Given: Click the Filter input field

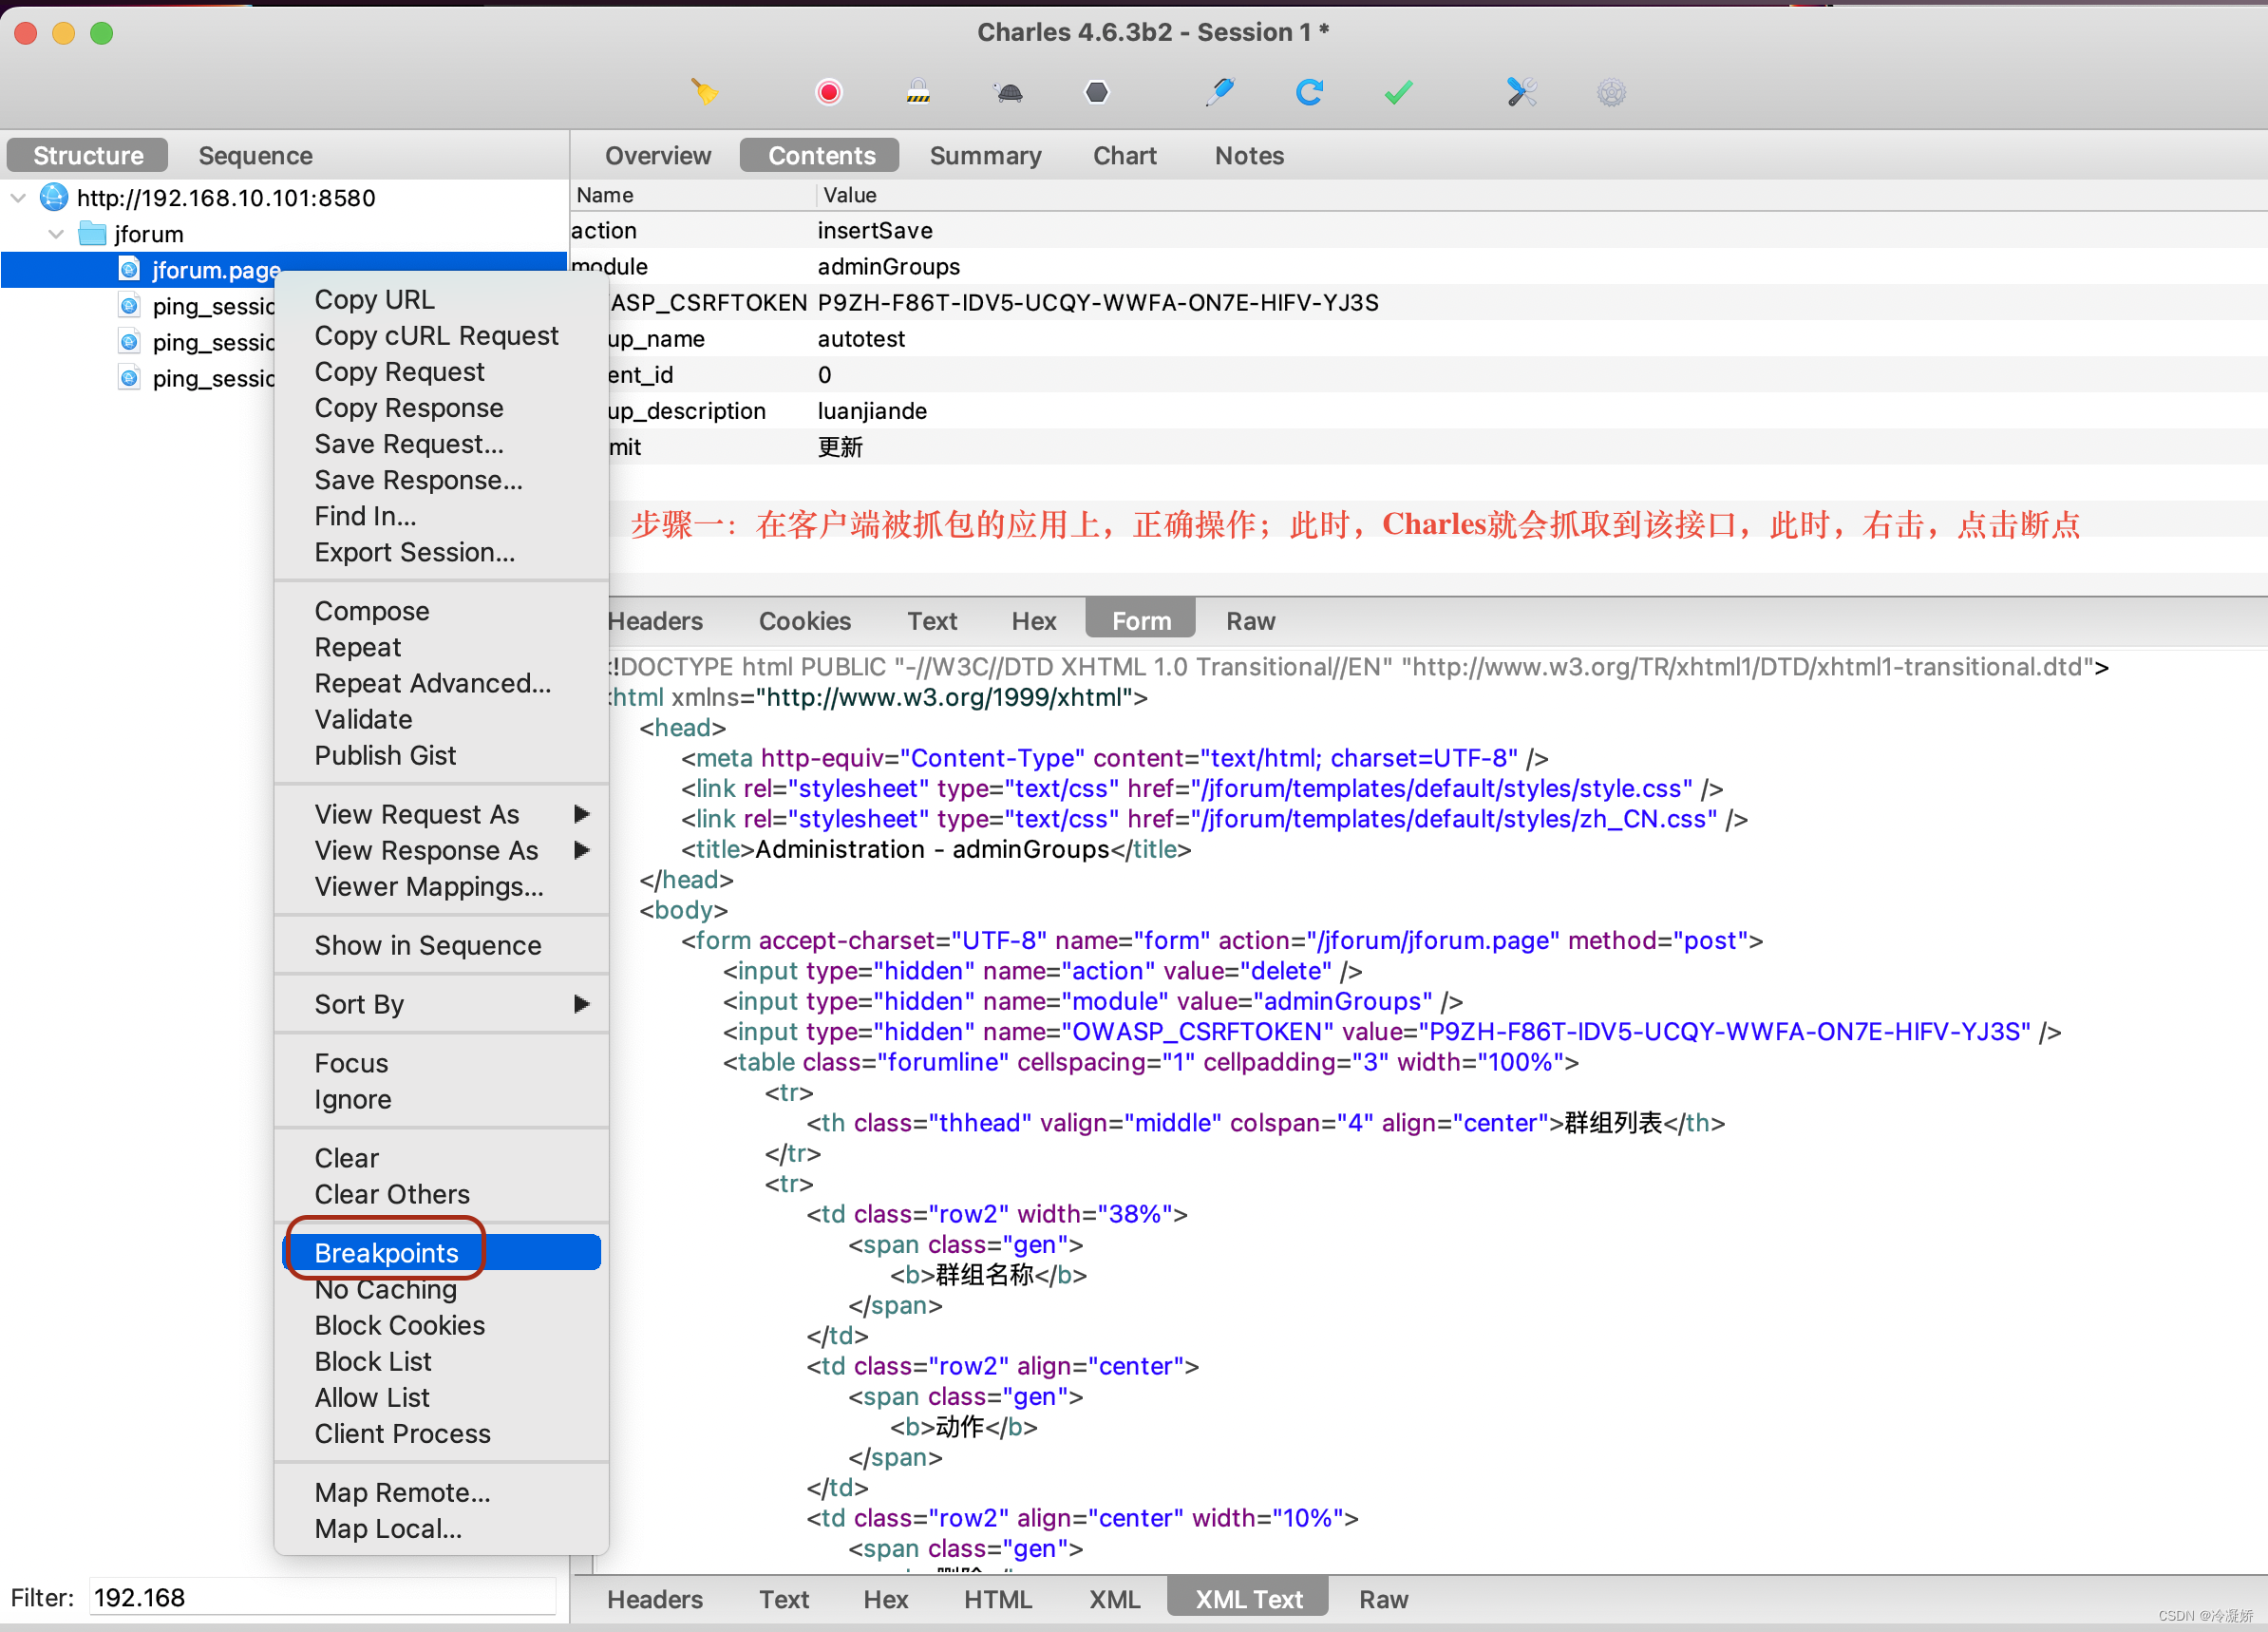Looking at the screenshot, I should click(323, 1597).
